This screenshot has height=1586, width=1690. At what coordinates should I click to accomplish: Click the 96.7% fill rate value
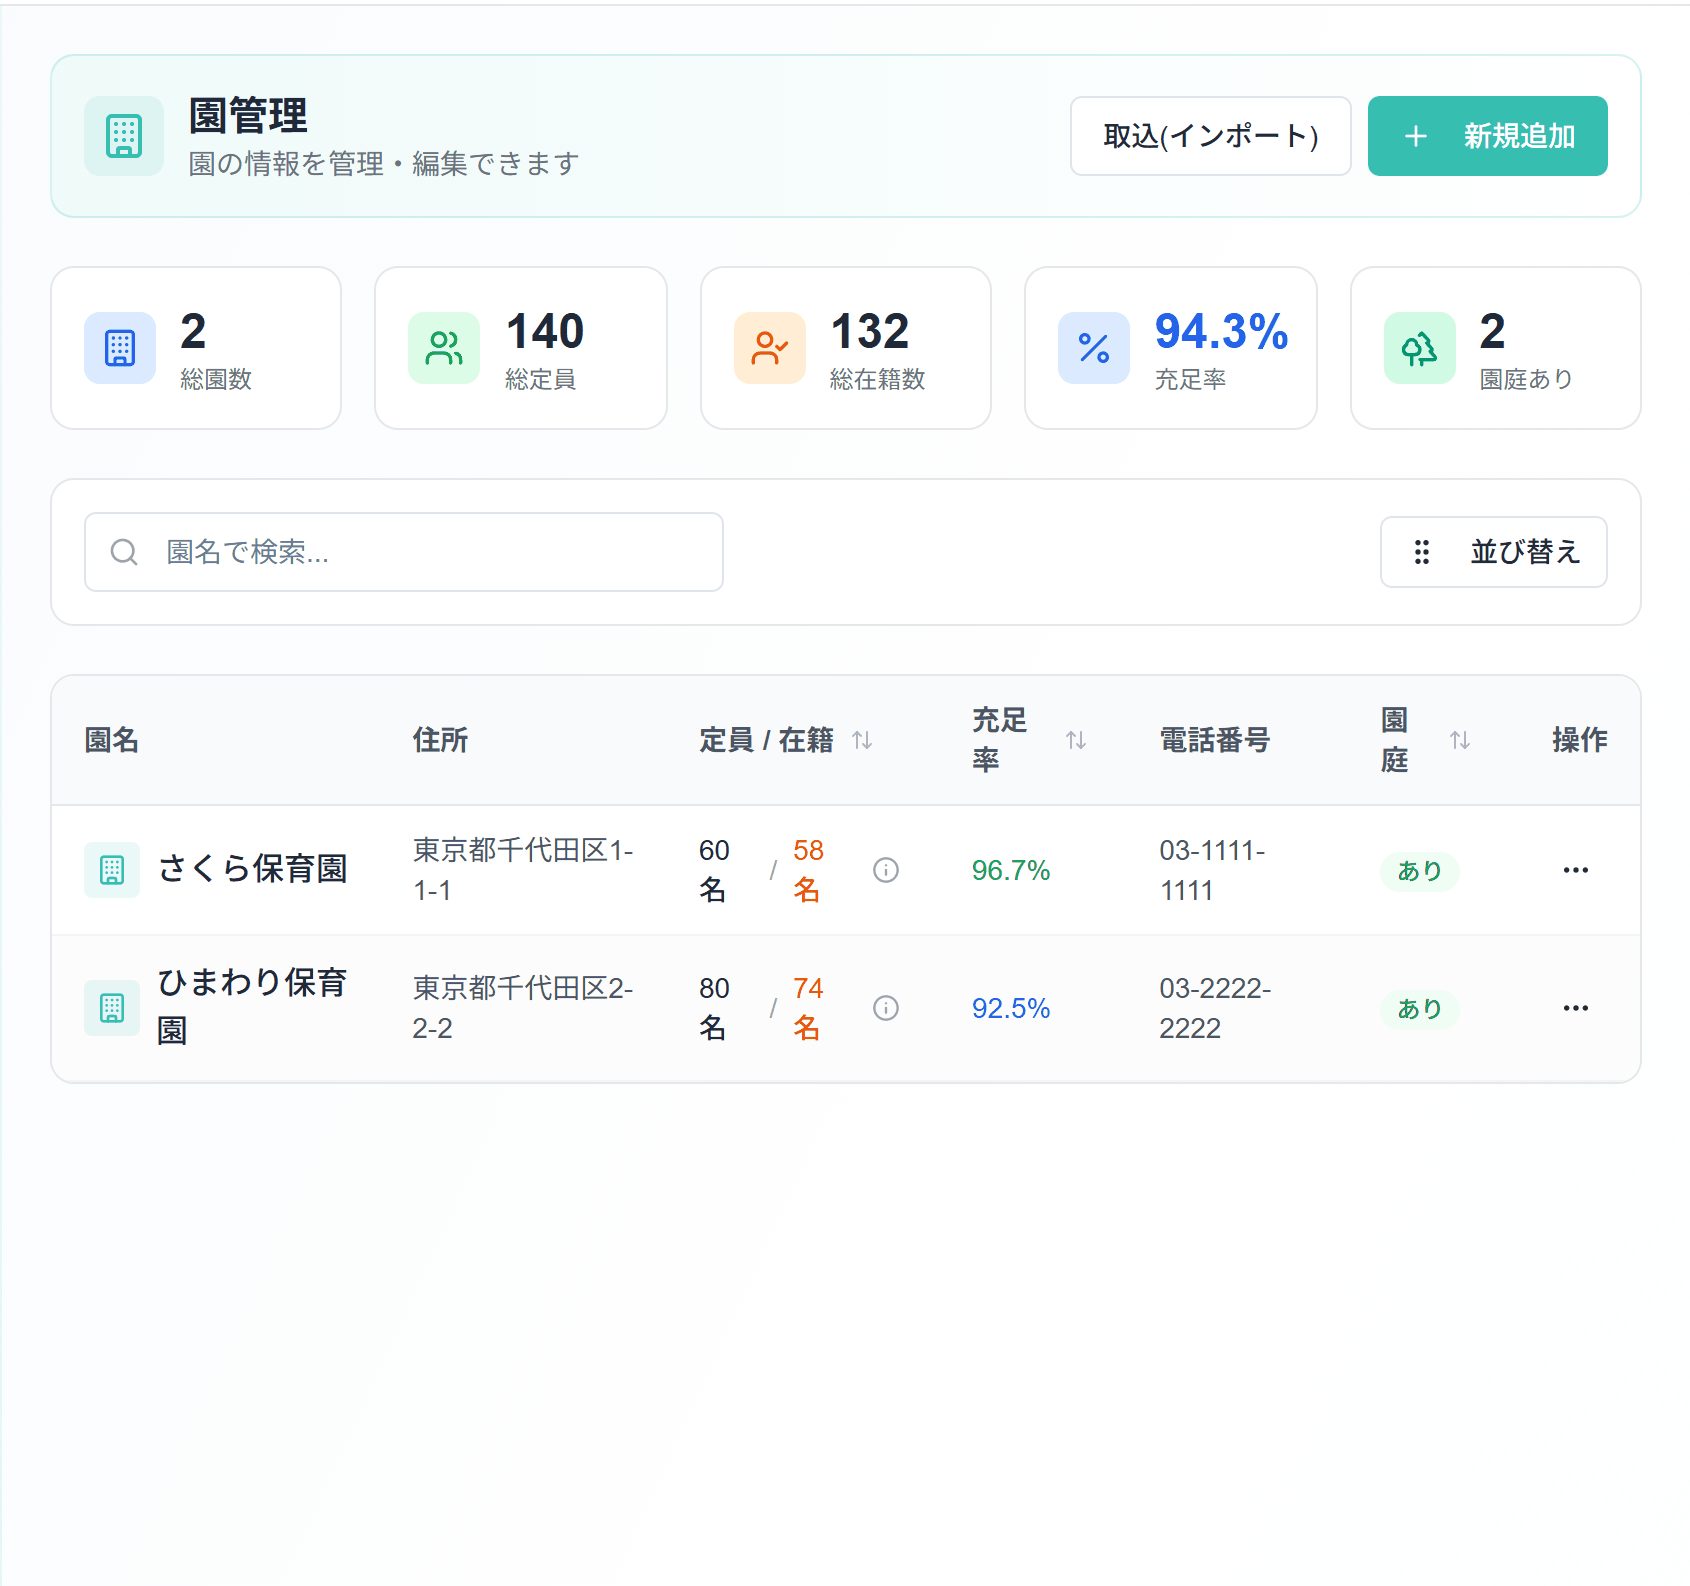(1011, 870)
